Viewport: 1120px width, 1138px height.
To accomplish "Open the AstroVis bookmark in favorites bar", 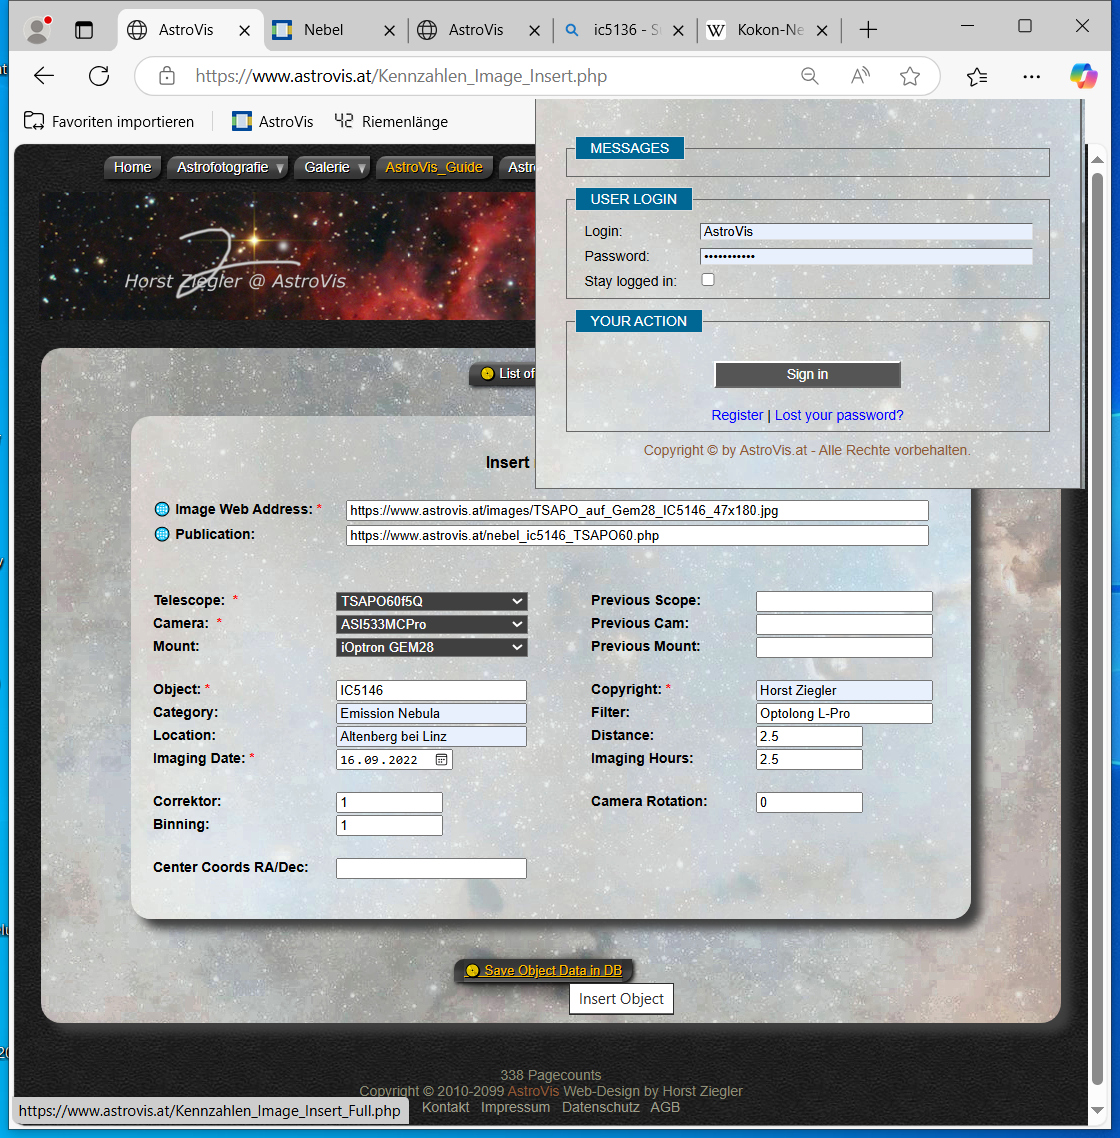I will click(273, 121).
